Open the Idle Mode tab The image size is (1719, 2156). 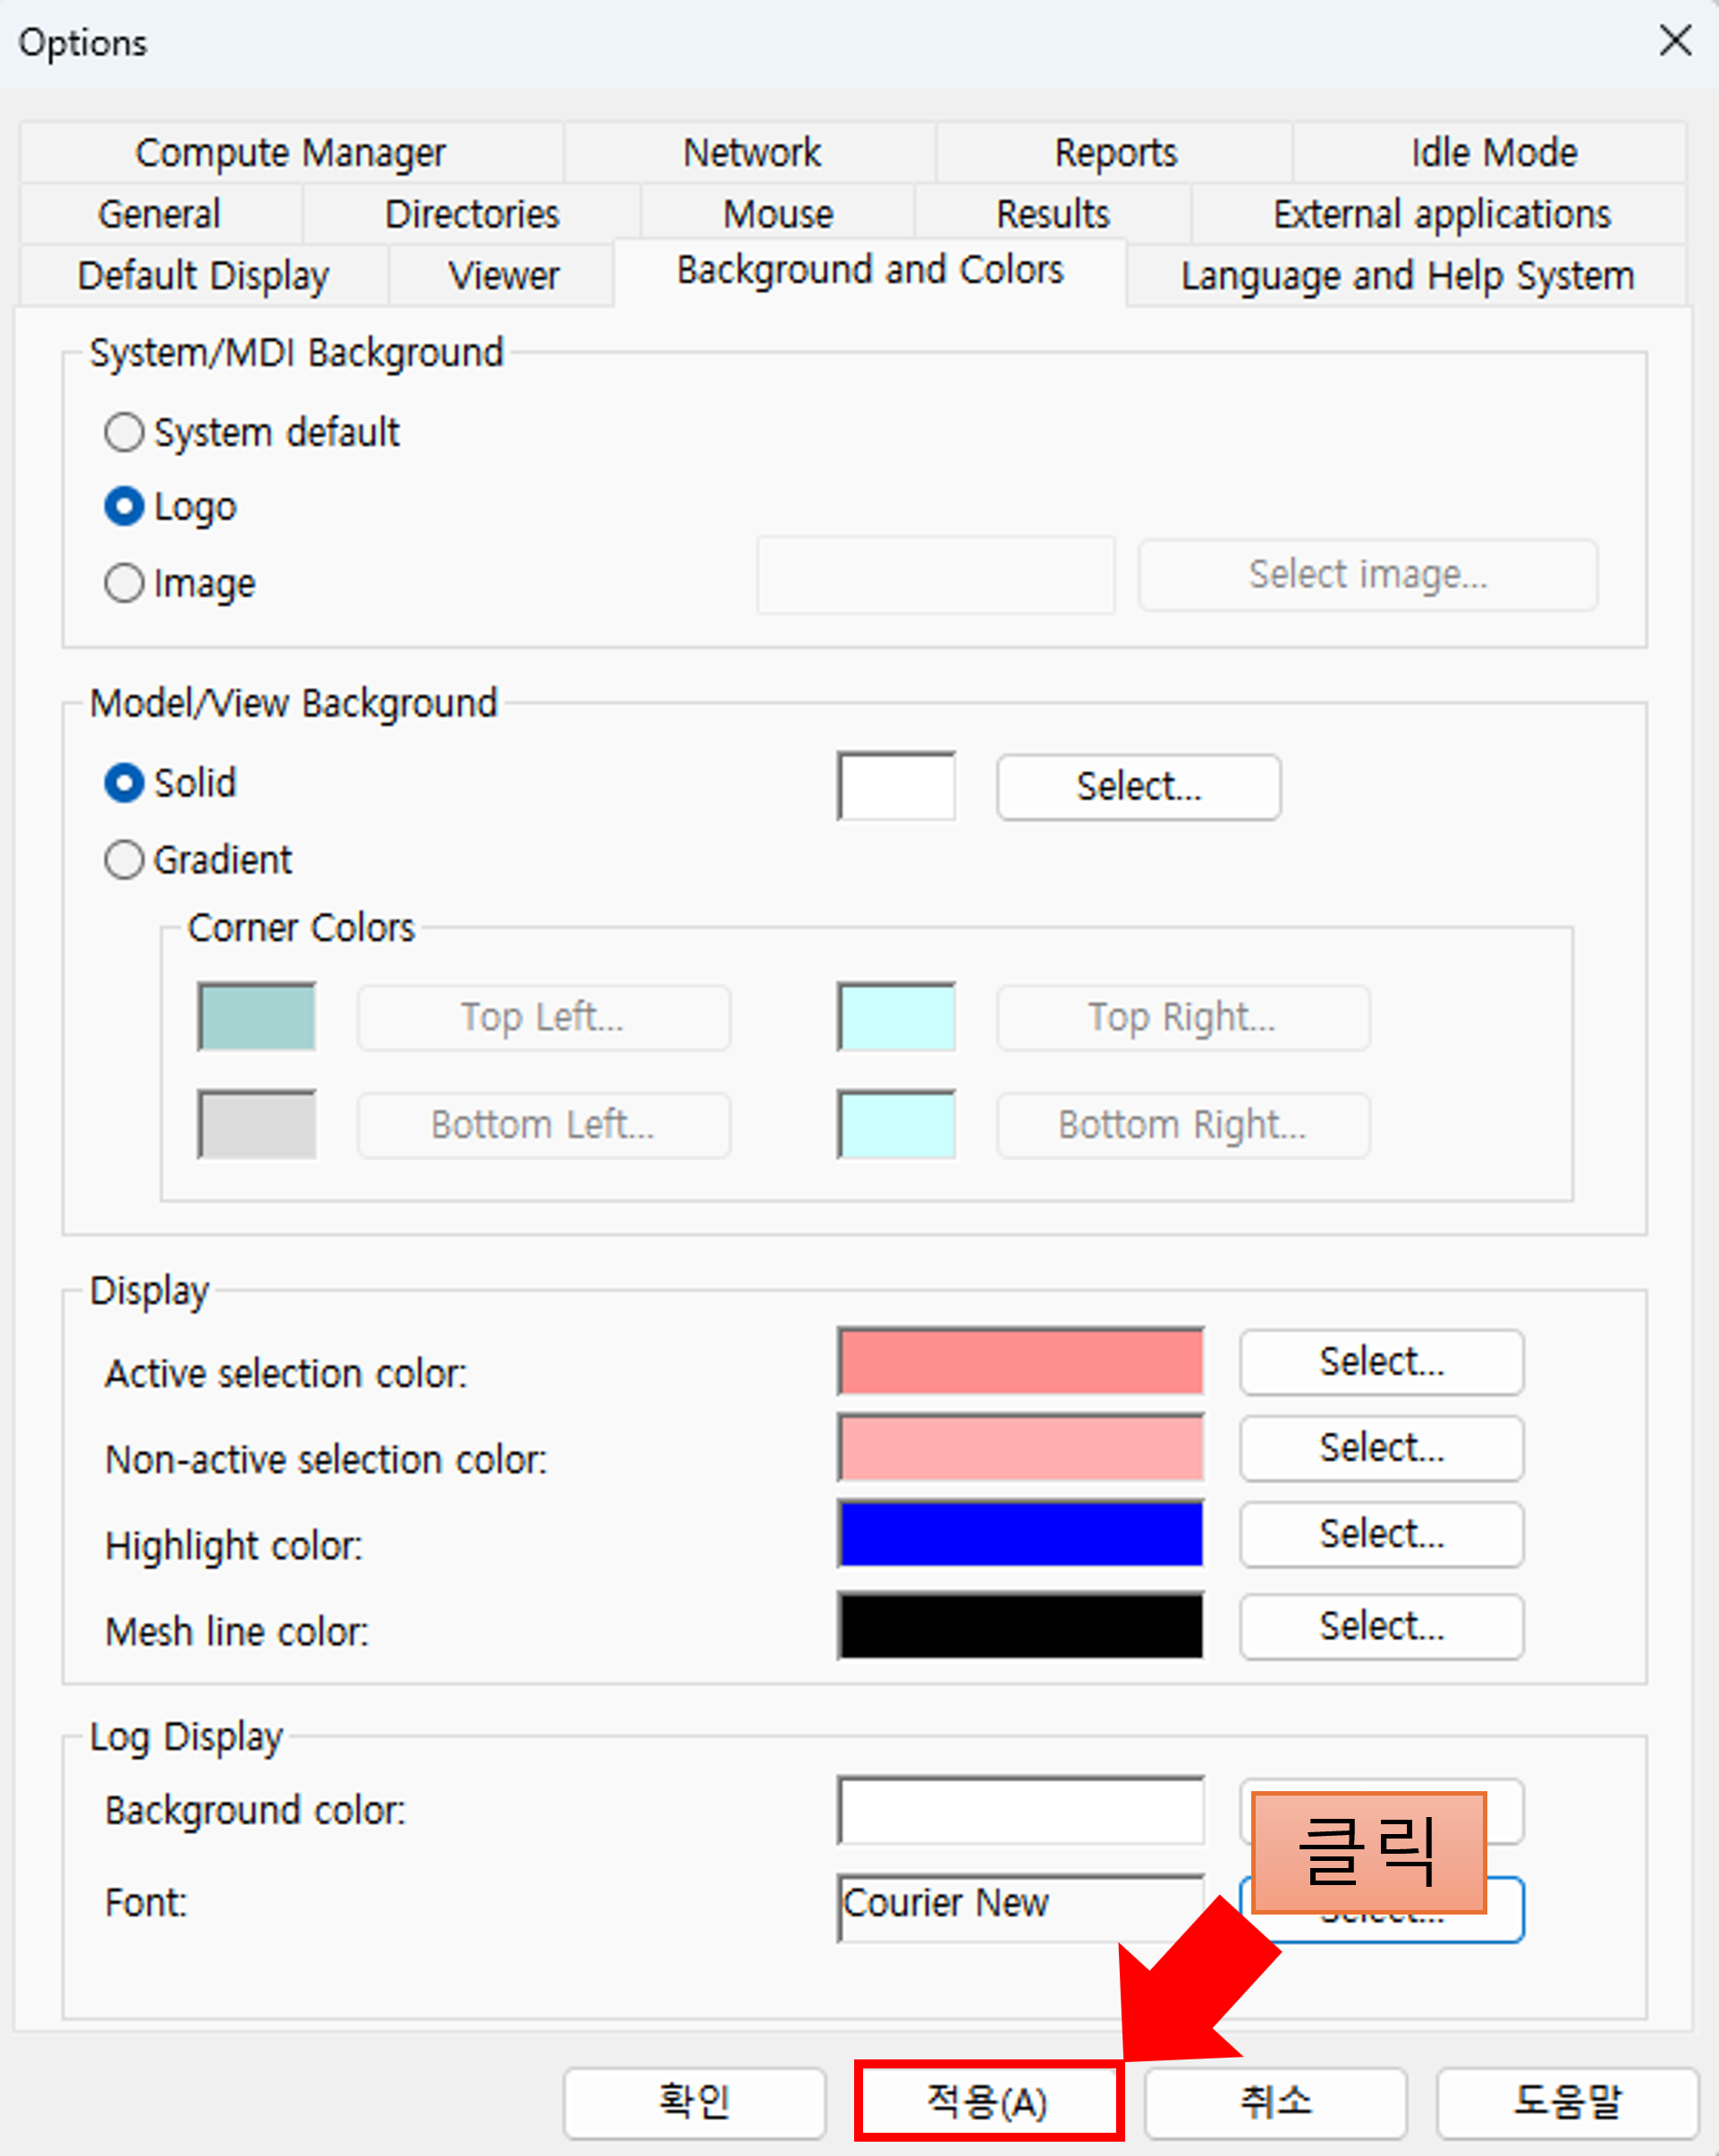click(x=1492, y=153)
